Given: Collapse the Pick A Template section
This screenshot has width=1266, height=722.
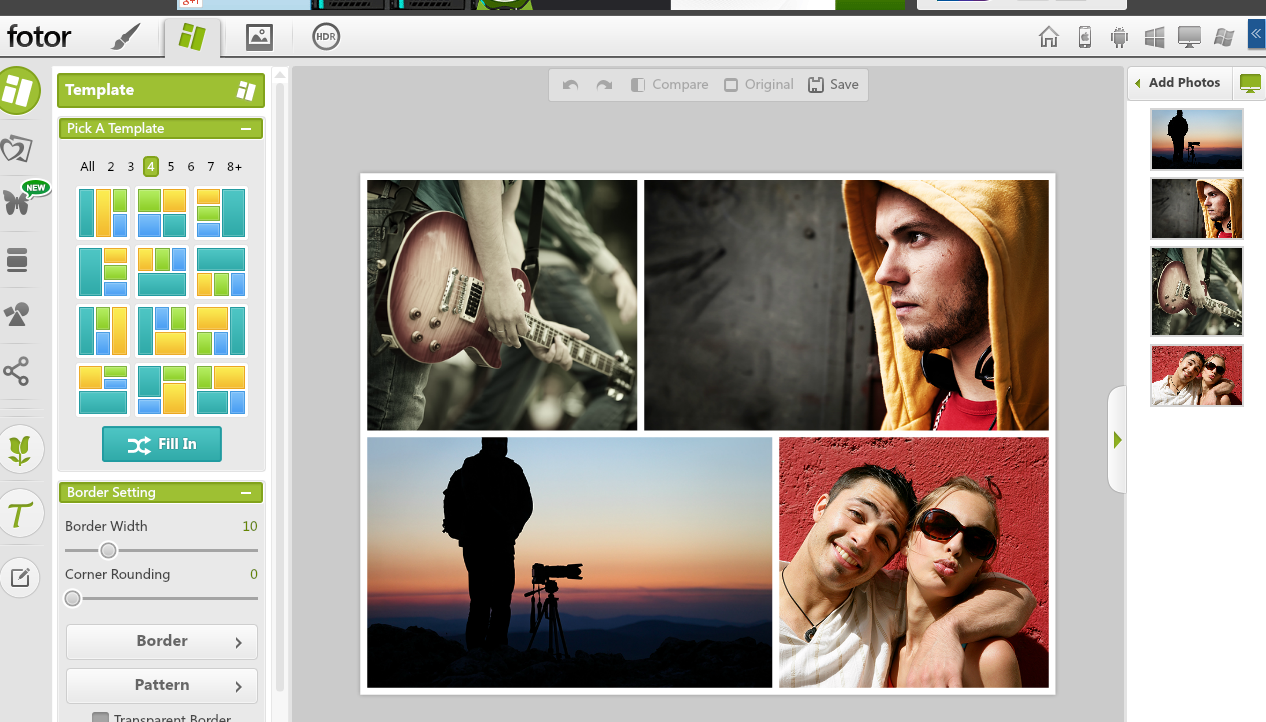Looking at the screenshot, I should 246,128.
